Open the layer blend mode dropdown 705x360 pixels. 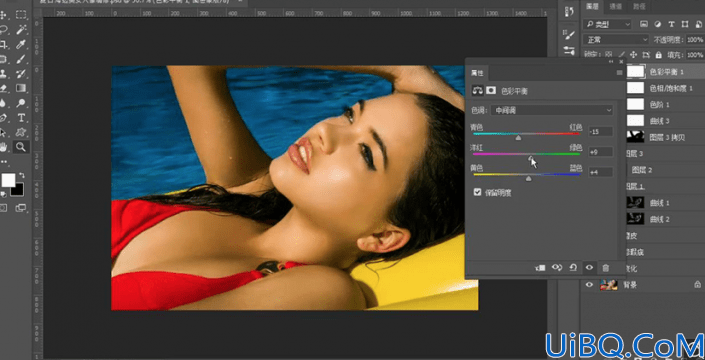[616, 40]
